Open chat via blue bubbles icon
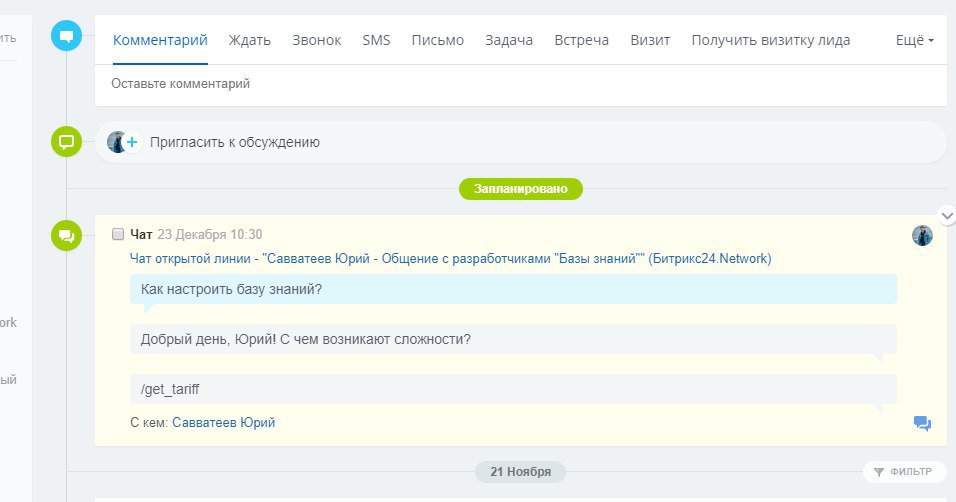The height and width of the screenshot is (502, 956). tap(922, 423)
